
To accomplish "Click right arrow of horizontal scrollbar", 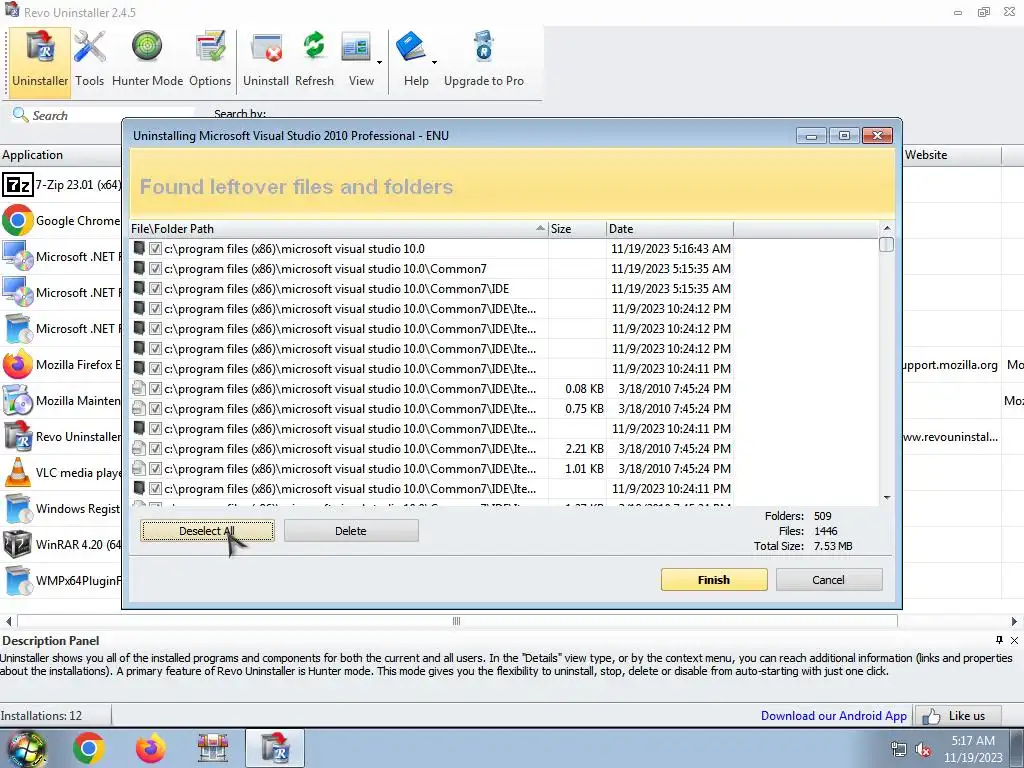I will 1014,621.
